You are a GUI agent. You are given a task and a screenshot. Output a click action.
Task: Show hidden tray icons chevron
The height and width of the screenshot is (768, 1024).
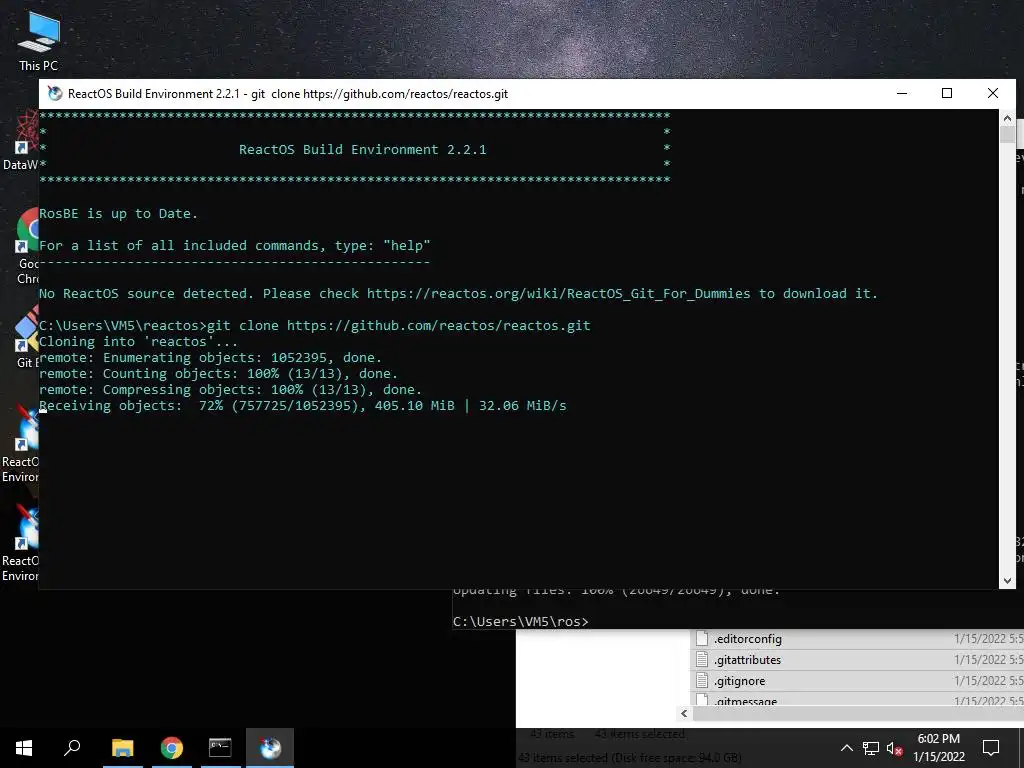tap(846, 748)
